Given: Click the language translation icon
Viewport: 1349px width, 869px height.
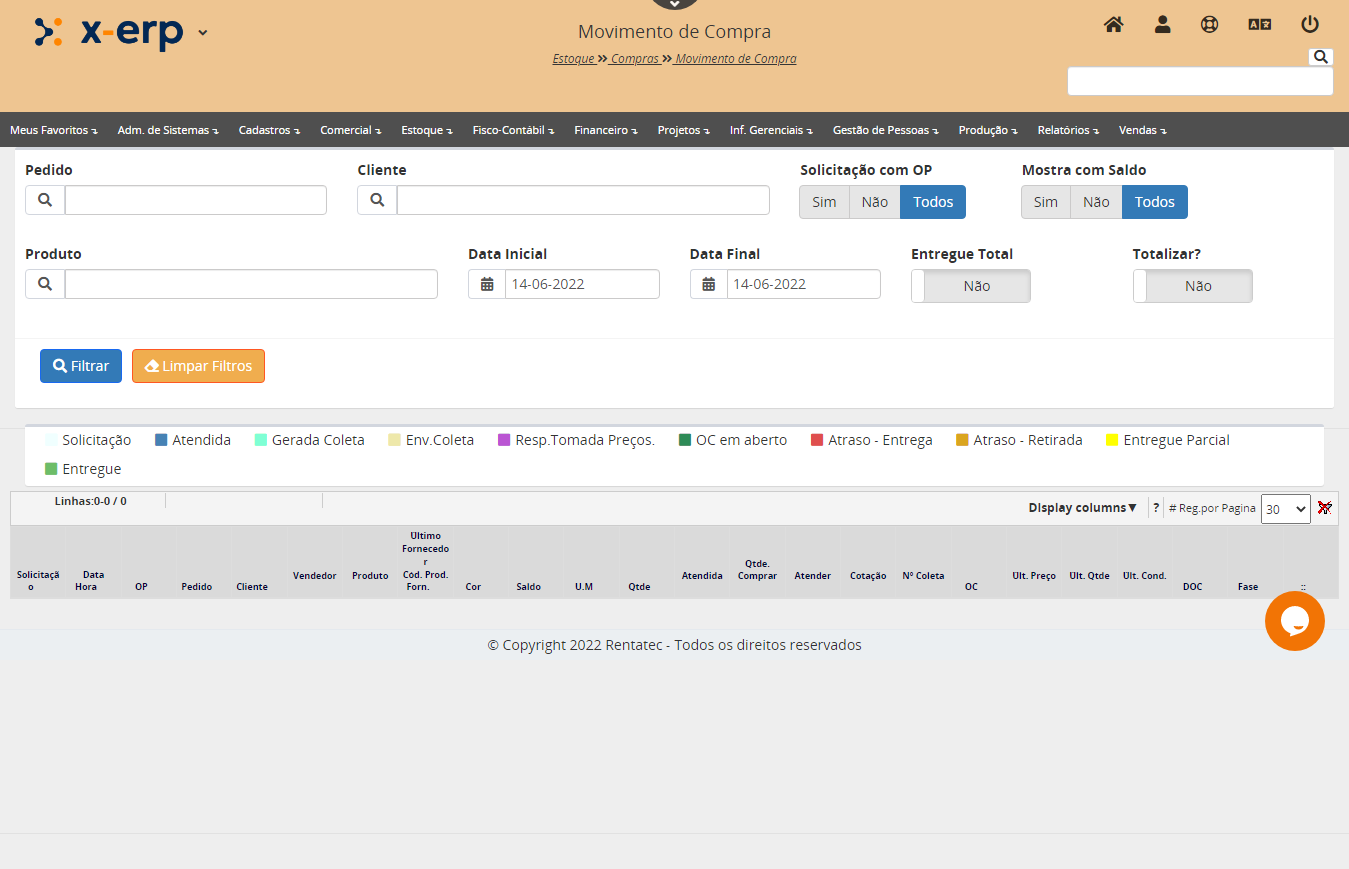Looking at the screenshot, I should (1259, 25).
